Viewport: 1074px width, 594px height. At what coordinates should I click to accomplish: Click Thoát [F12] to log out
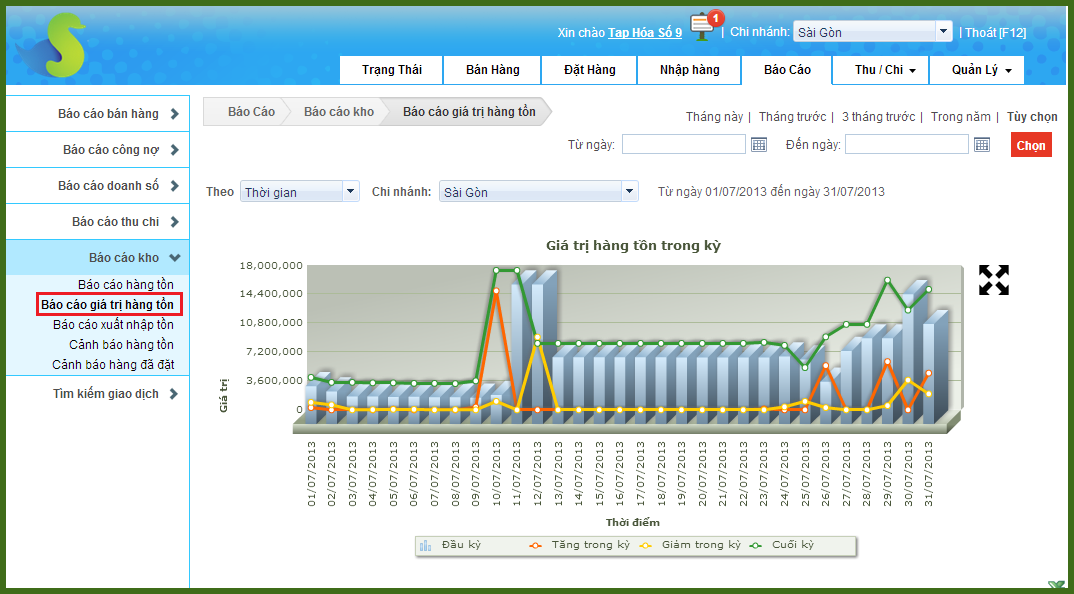(x=995, y=32)
